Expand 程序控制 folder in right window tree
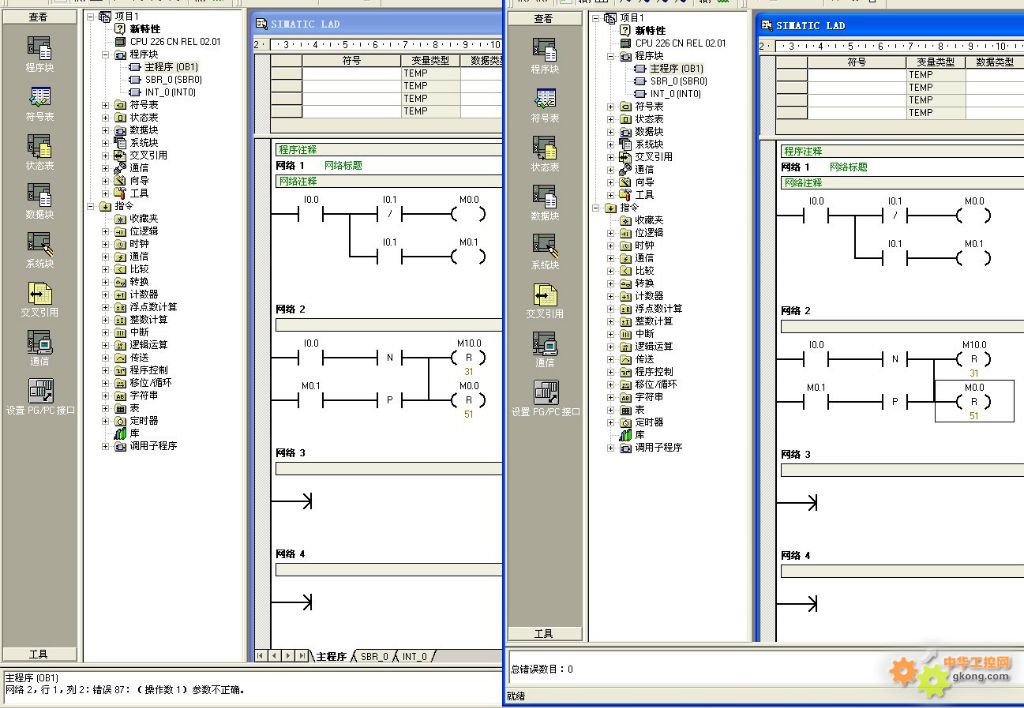Viewport: 1024px width, 708px height. 611,372
